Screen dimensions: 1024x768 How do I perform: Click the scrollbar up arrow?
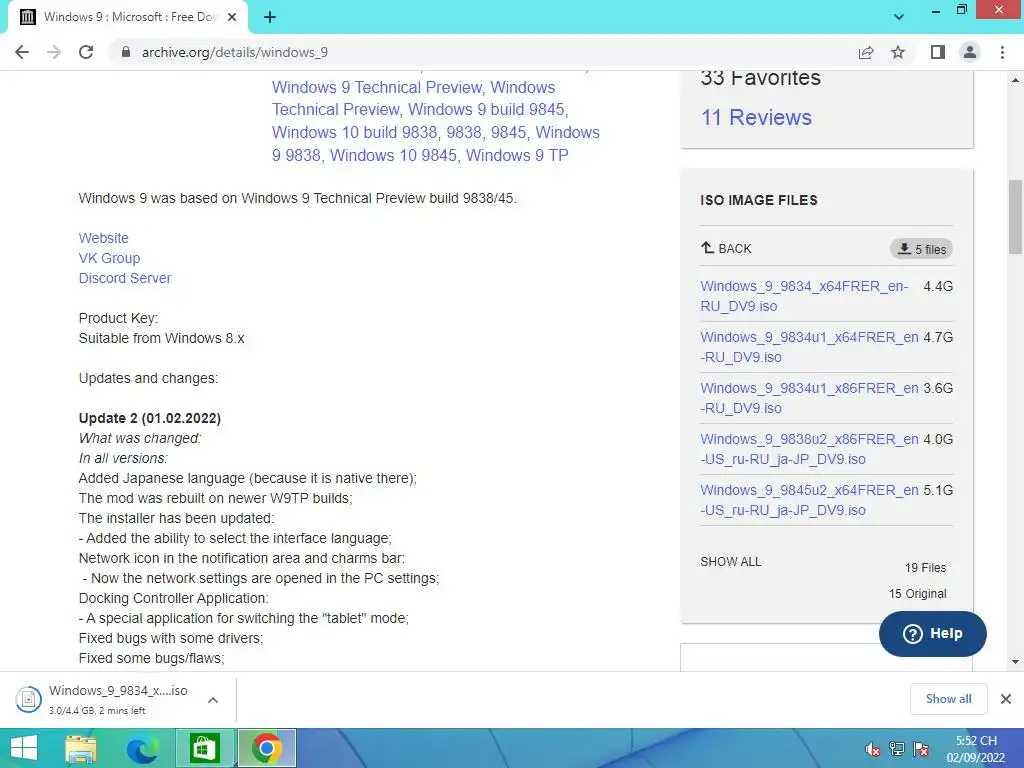(x=1015, y=80)
